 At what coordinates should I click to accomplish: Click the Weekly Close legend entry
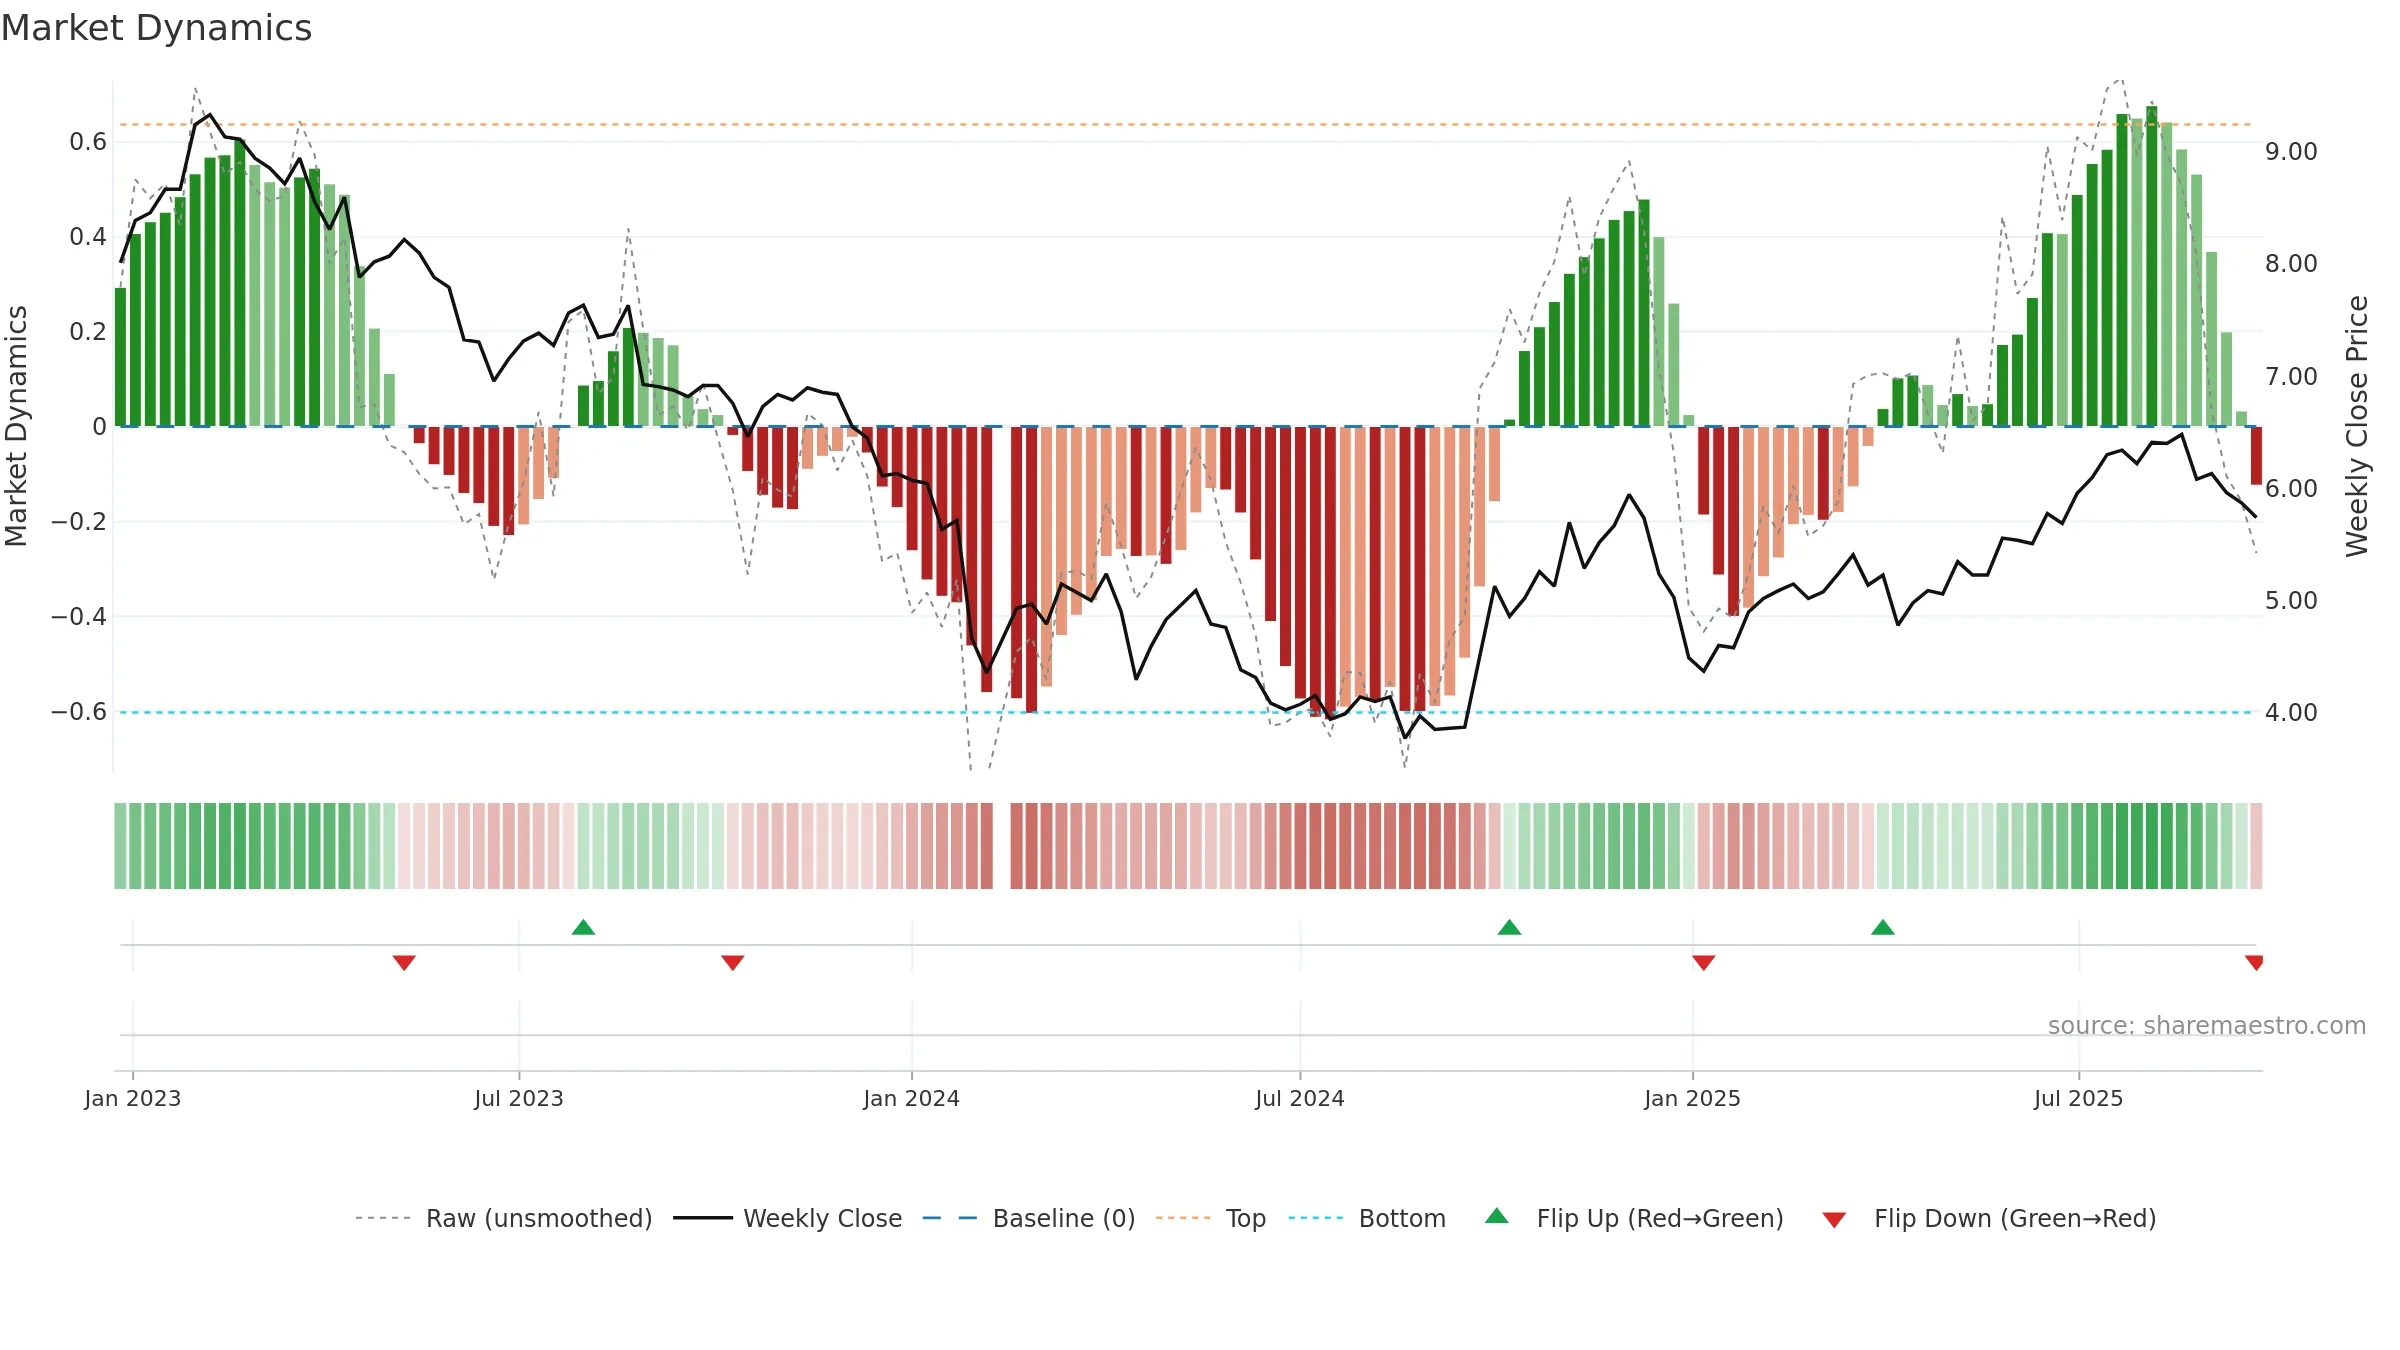tap(787, 1218)
